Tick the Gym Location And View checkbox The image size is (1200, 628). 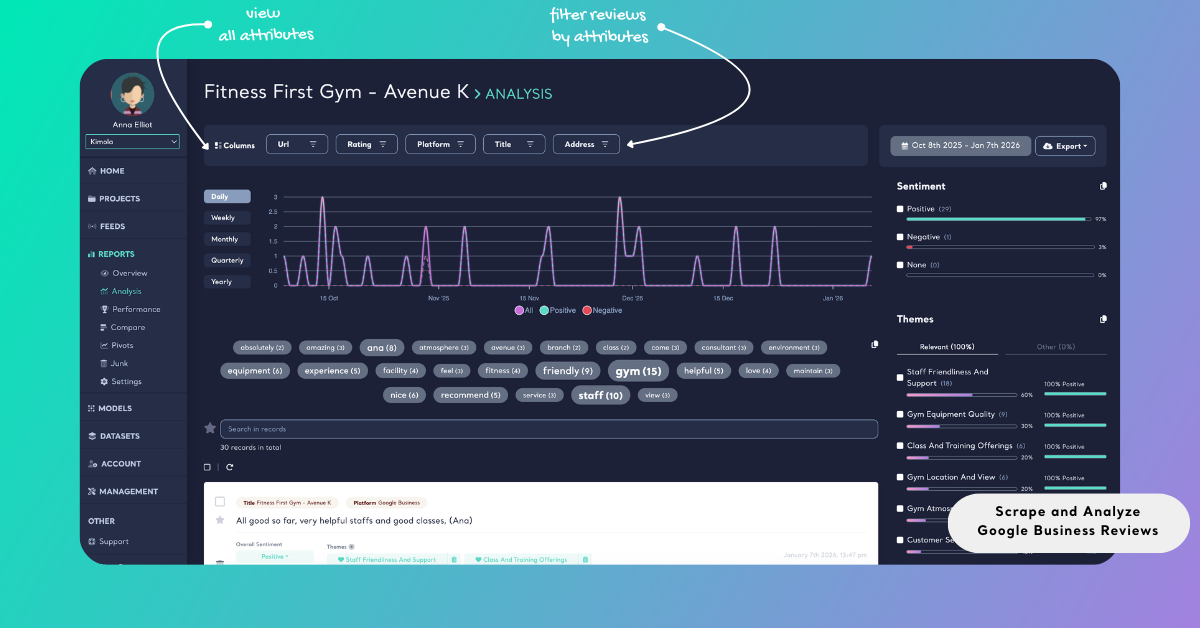[x=900, y=477]
